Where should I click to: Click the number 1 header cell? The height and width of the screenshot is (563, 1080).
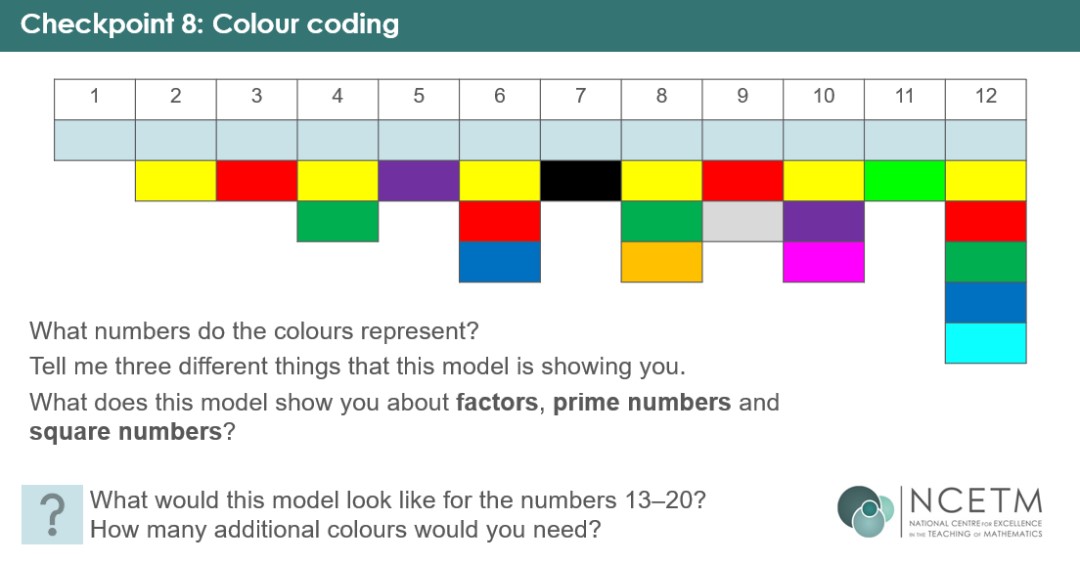tap(95, 99)
